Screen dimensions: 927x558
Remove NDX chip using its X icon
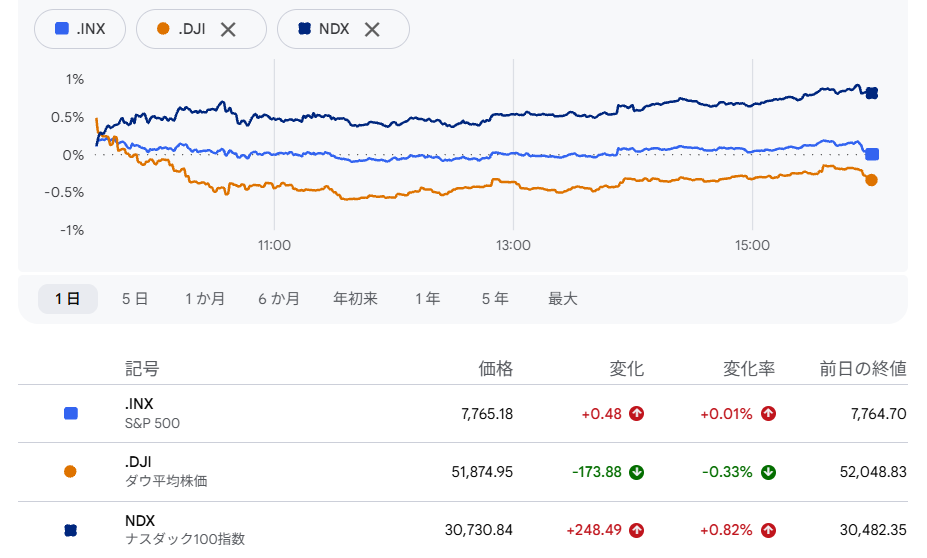tap(372, 30)
